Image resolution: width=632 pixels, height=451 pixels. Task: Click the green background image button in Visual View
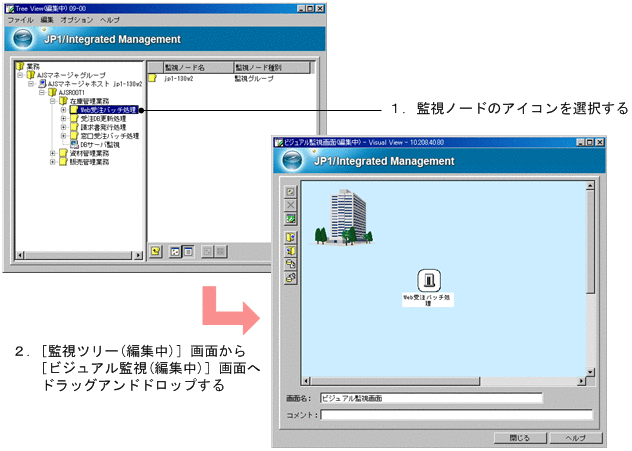[x=291, y=219]
